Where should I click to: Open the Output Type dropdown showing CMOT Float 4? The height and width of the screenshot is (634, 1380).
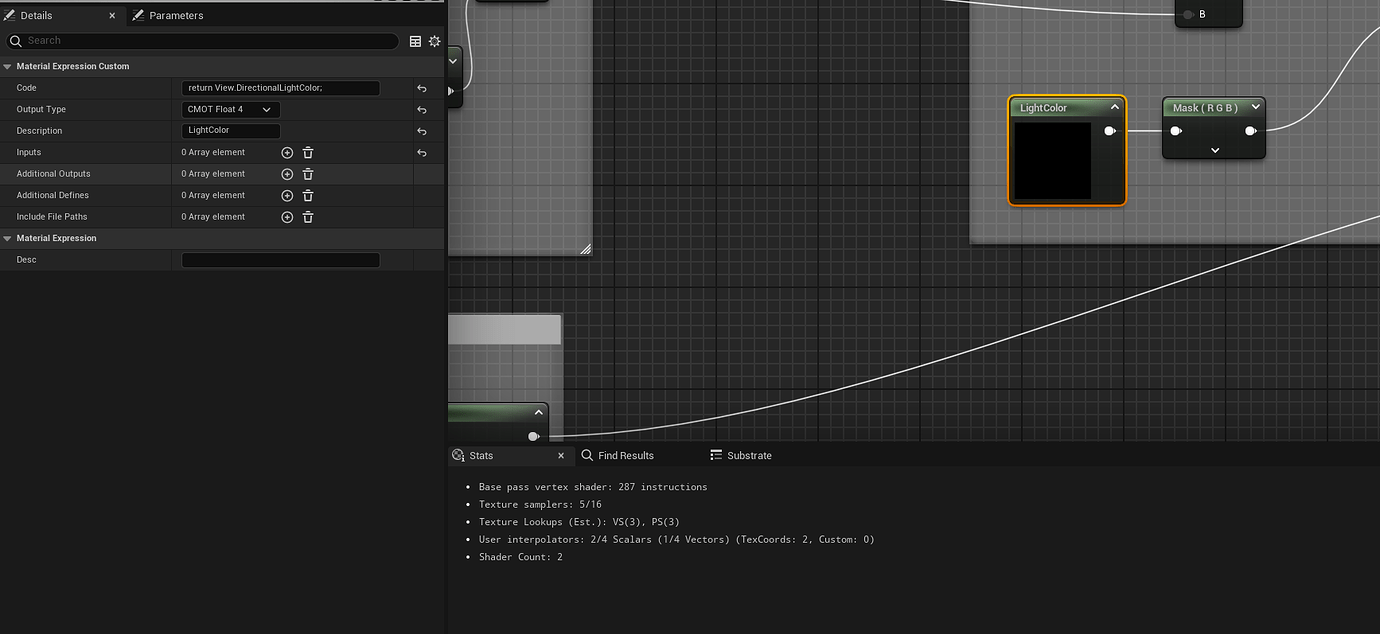click(x=230, y=109)
